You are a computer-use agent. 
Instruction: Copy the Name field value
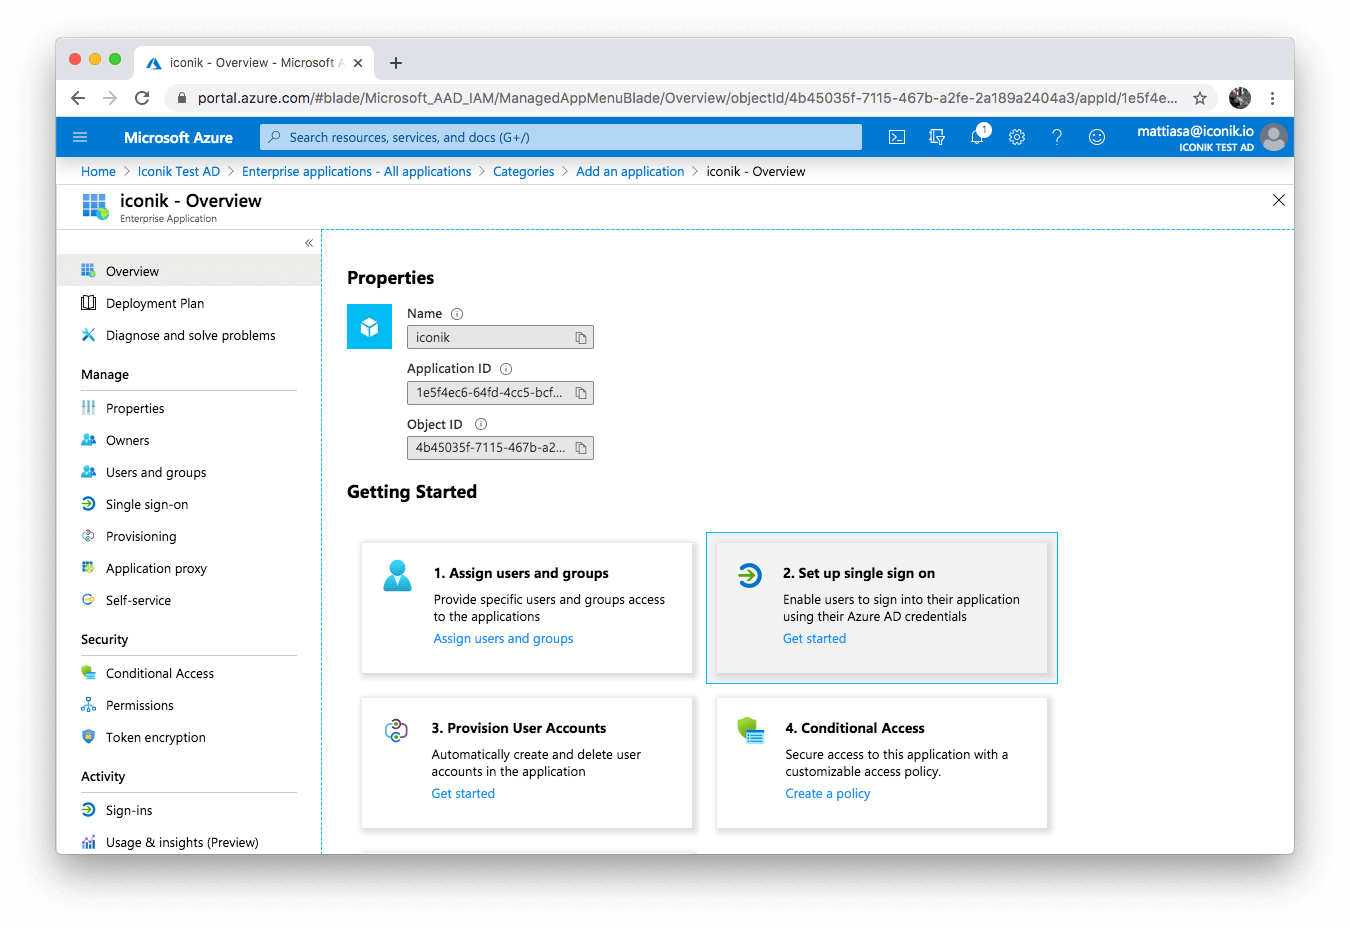tap(581, 338)
